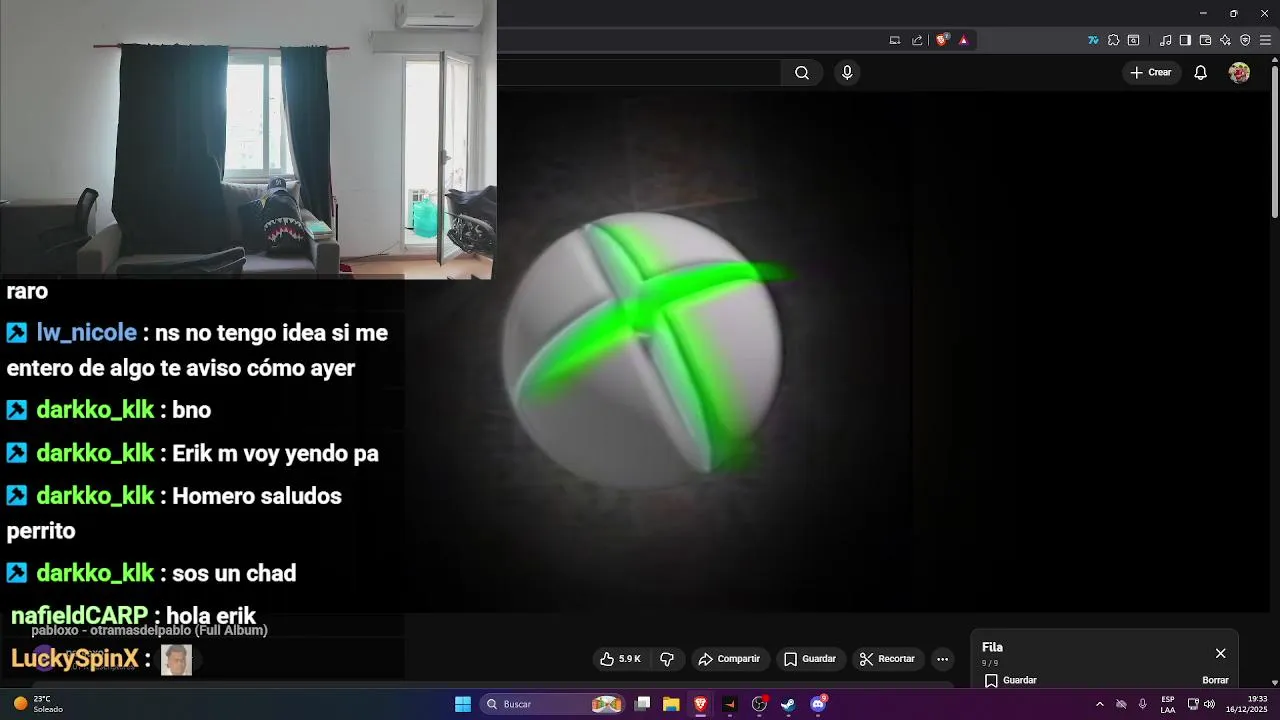This screenshot has height=720, width=1280.
Task: Open volume control in system tray
Action: [x=1210, y=704]
